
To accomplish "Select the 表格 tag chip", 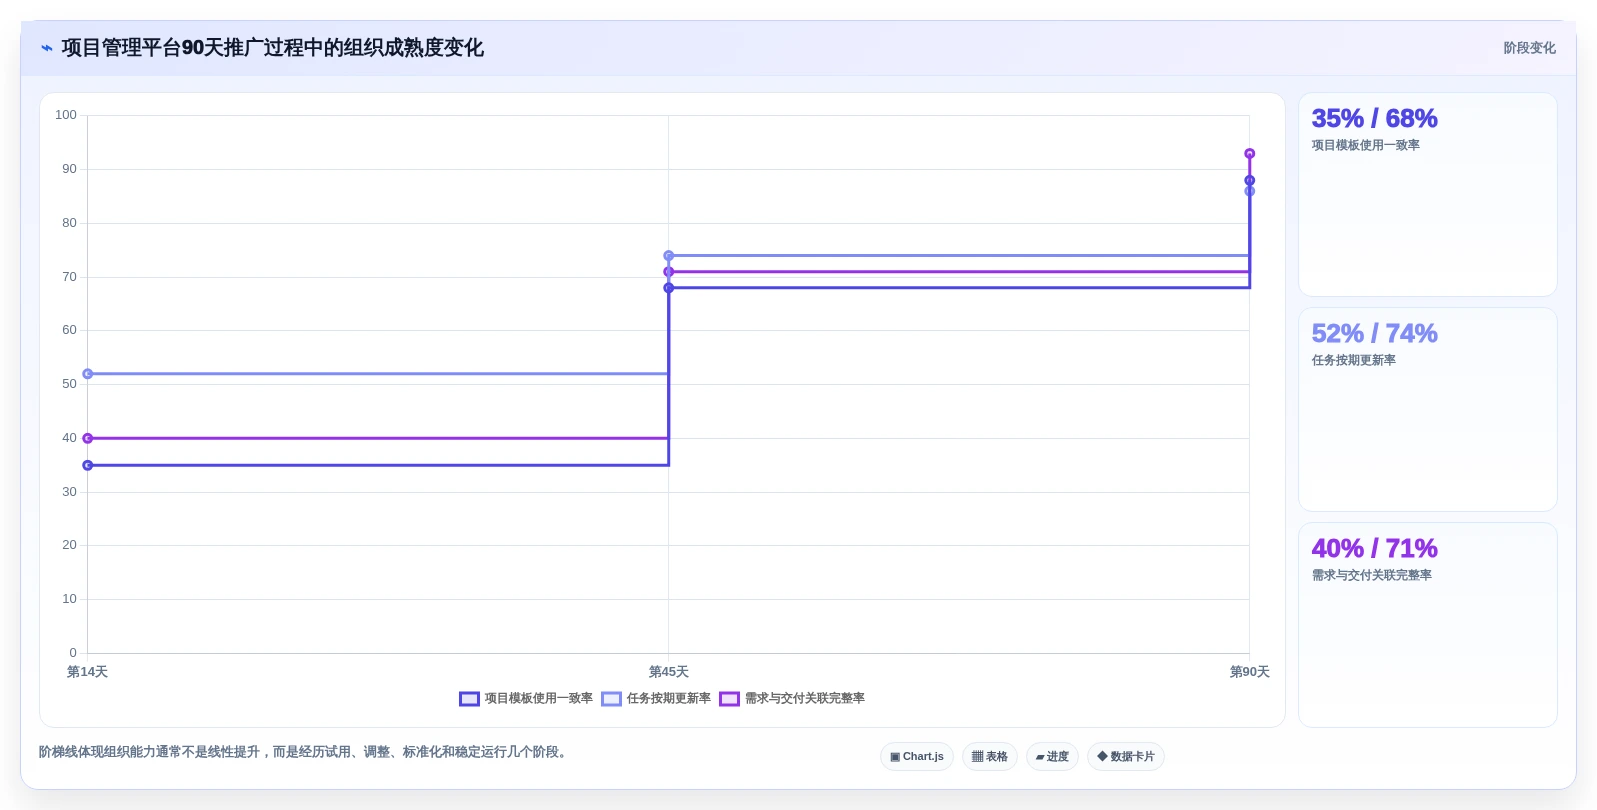I will point(989,757).
